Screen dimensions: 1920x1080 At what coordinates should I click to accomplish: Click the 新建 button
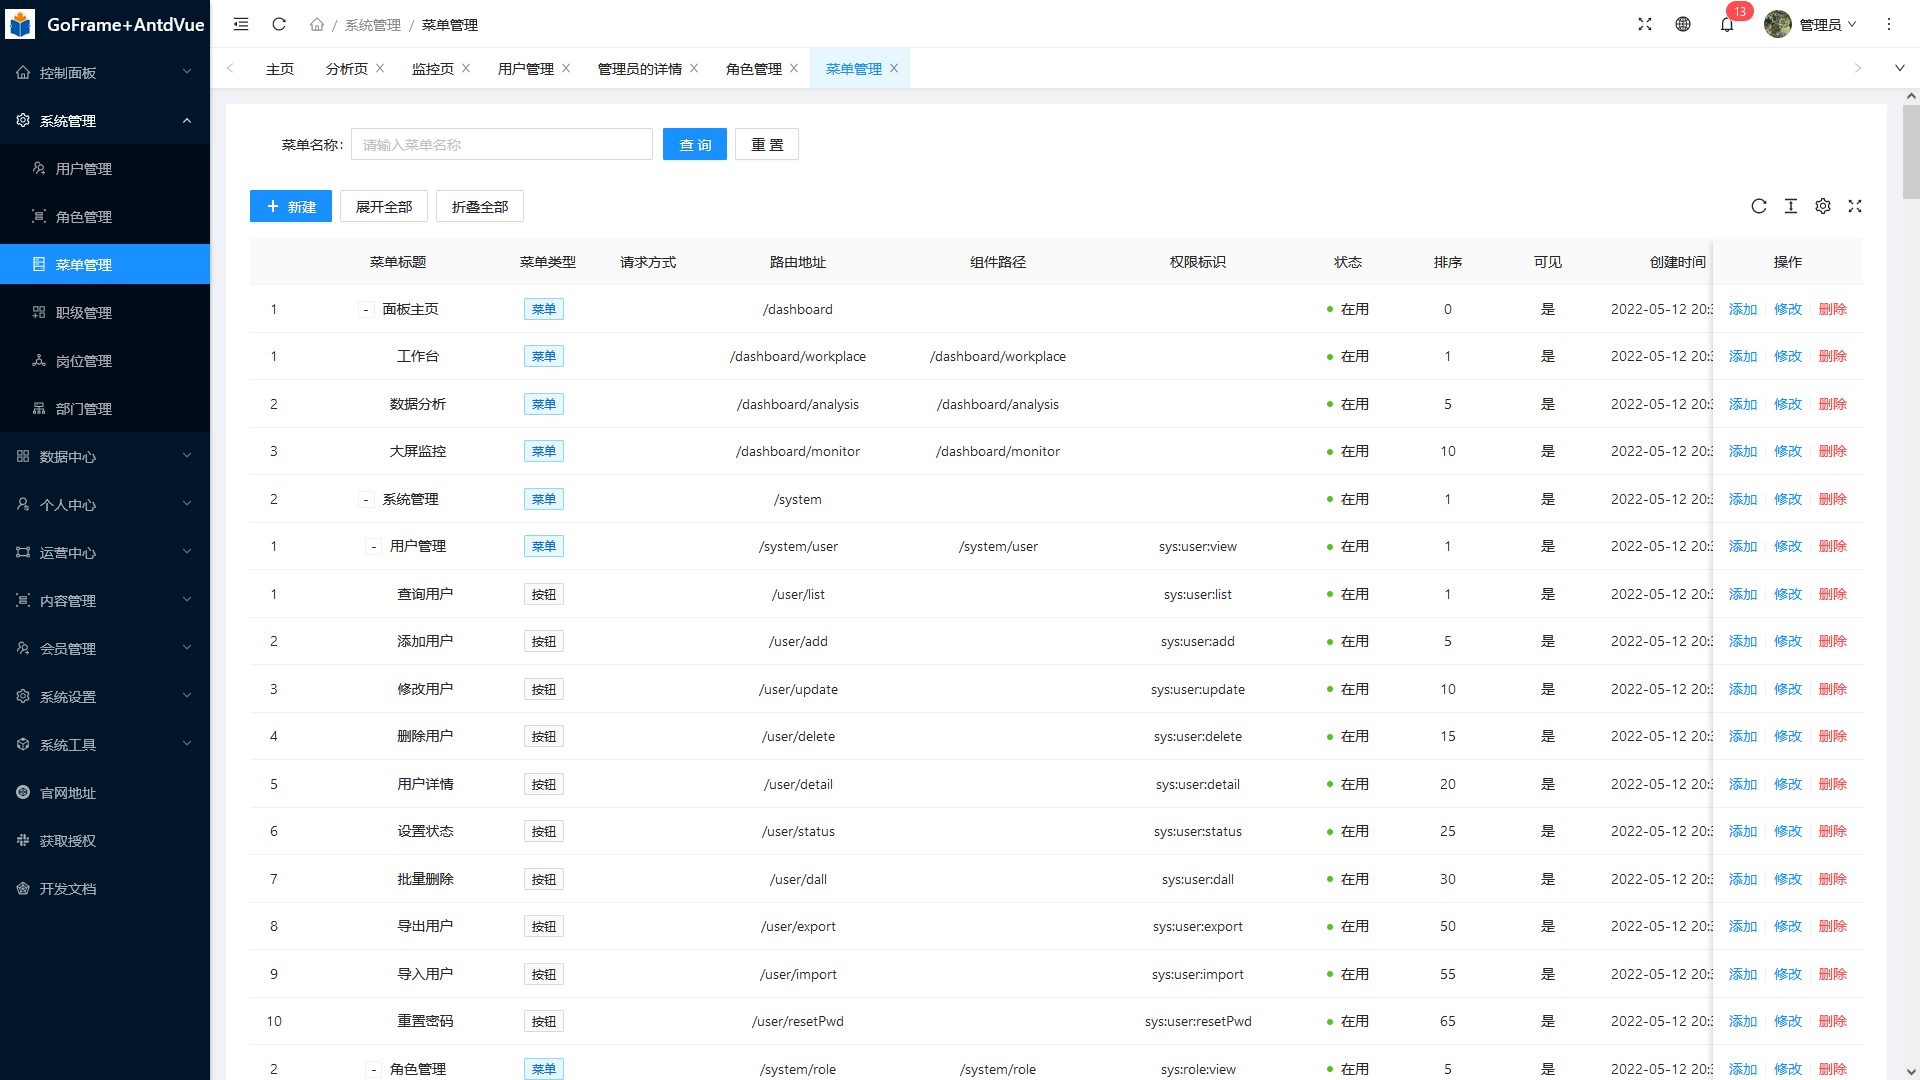click(x=290, y=207)
